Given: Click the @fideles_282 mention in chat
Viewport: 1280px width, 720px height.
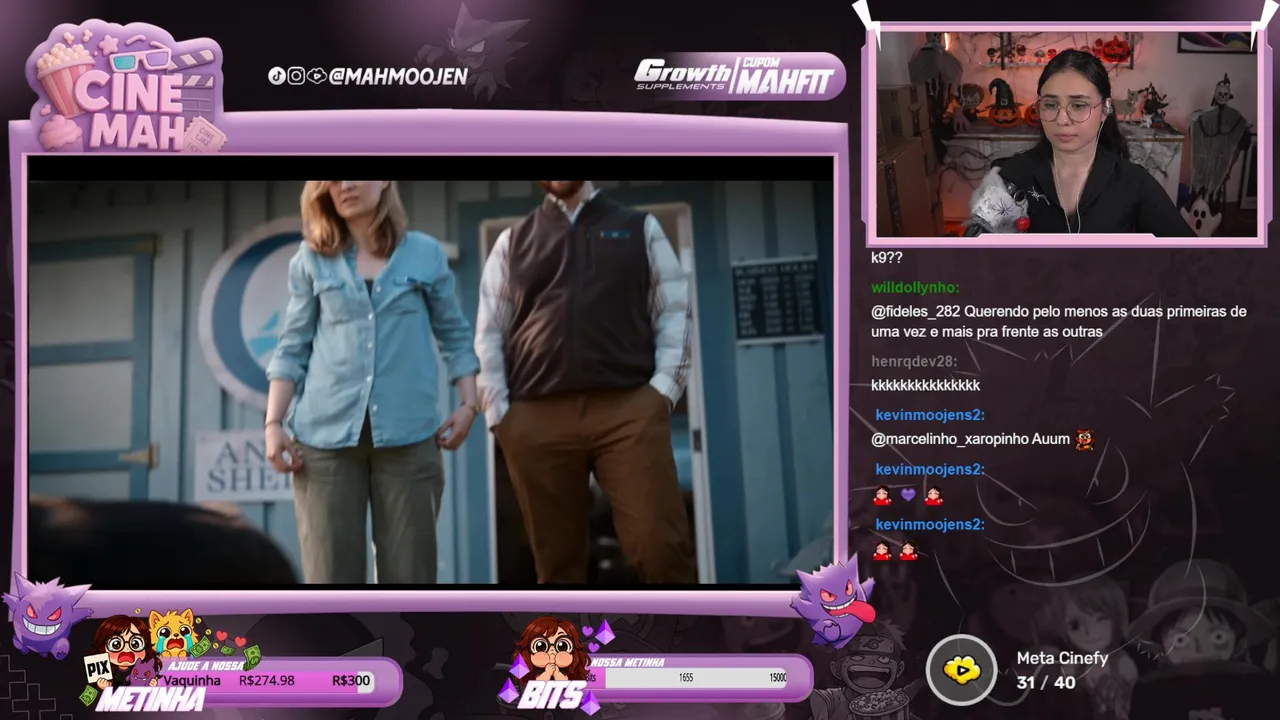Looking at the screenshot, I should [915, 311].
